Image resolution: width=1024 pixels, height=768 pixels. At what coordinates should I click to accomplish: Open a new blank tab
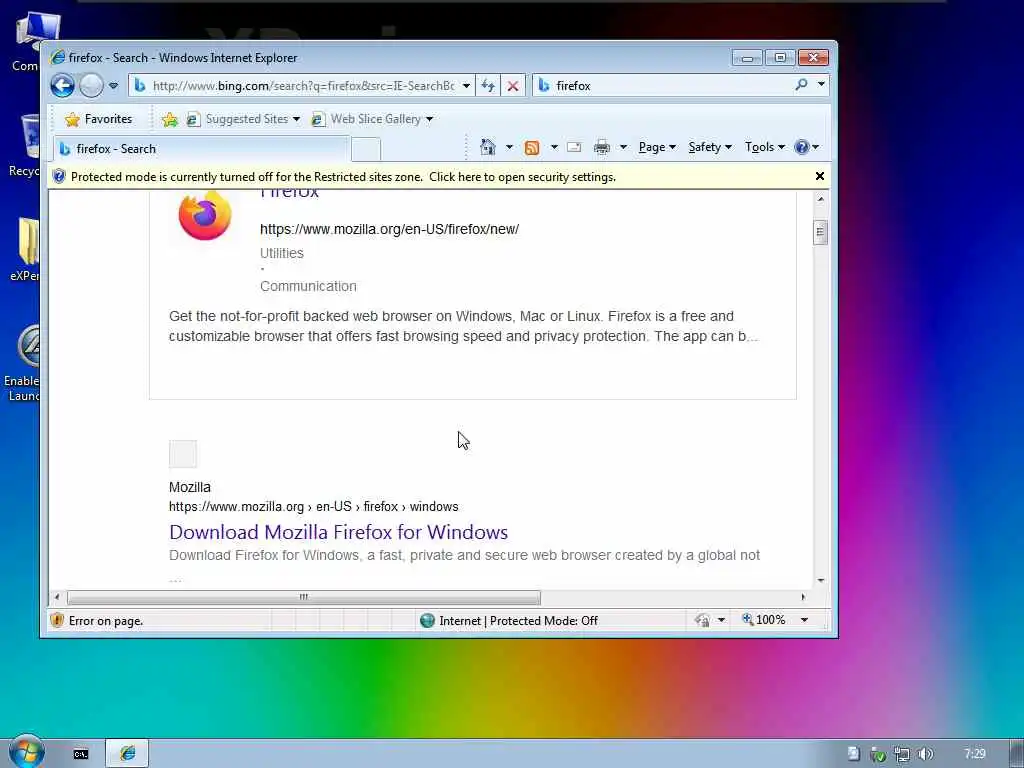pyautogui.click(x=366, y=150)
